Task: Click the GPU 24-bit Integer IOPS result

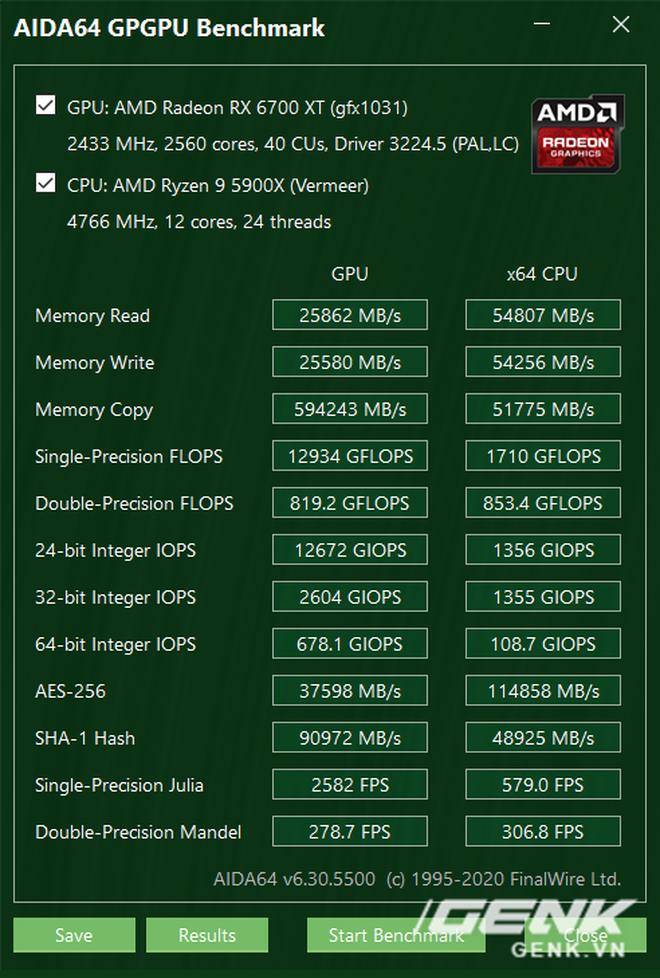Action: click(350, 550)
